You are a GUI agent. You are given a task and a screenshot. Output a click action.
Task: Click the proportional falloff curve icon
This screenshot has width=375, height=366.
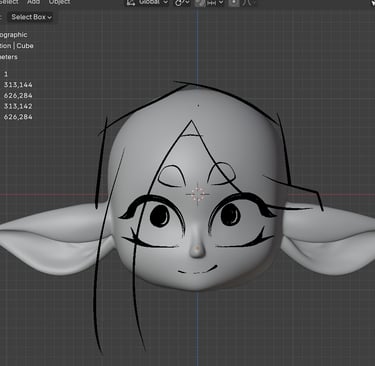click(247, 2)
